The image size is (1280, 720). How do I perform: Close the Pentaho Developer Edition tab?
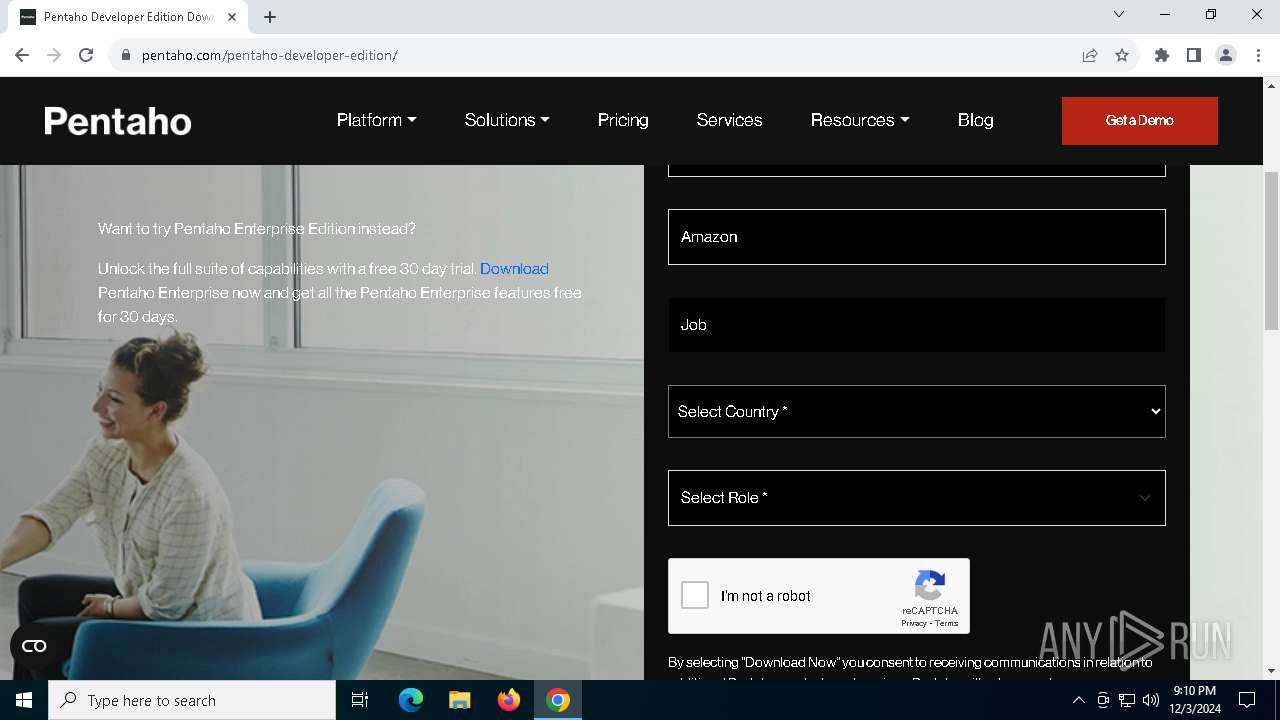click(x=231, y=17)
